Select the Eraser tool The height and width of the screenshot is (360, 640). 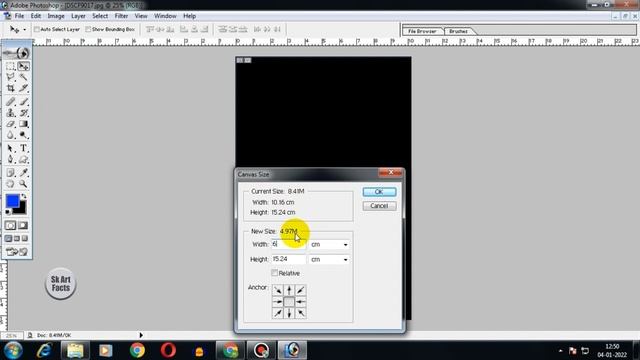[11, 124]
